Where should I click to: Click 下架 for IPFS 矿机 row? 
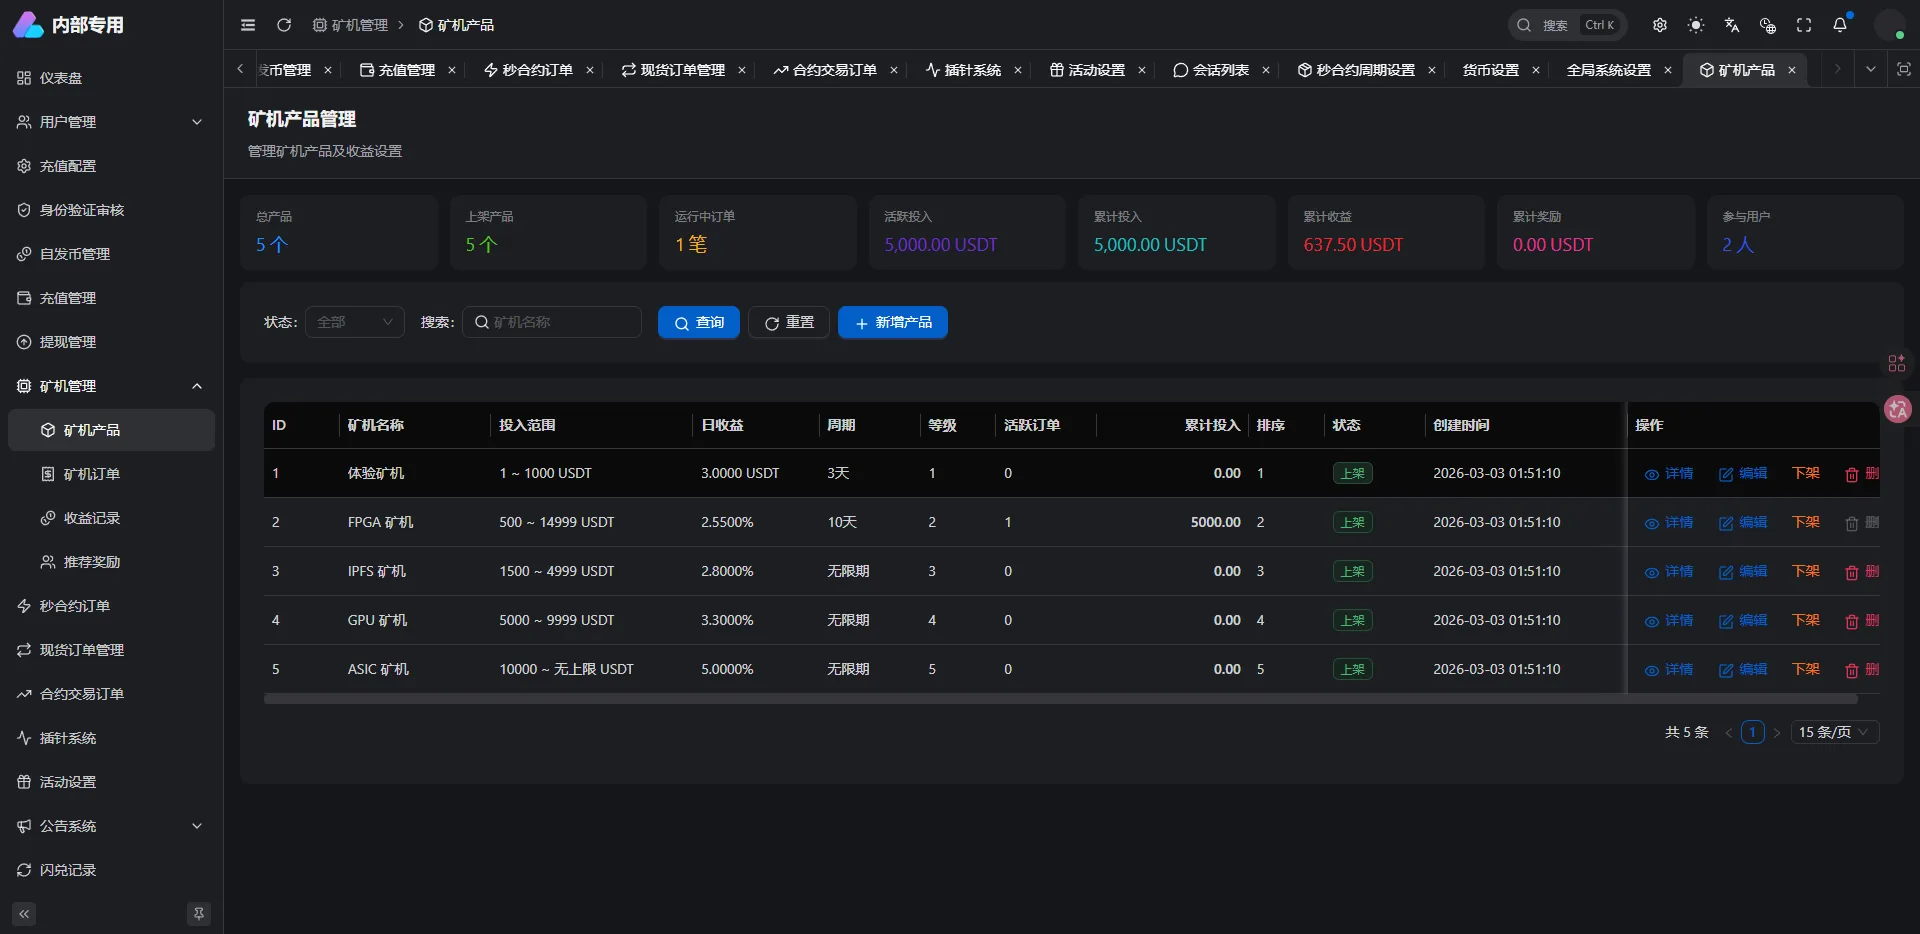click(1806, 572)
